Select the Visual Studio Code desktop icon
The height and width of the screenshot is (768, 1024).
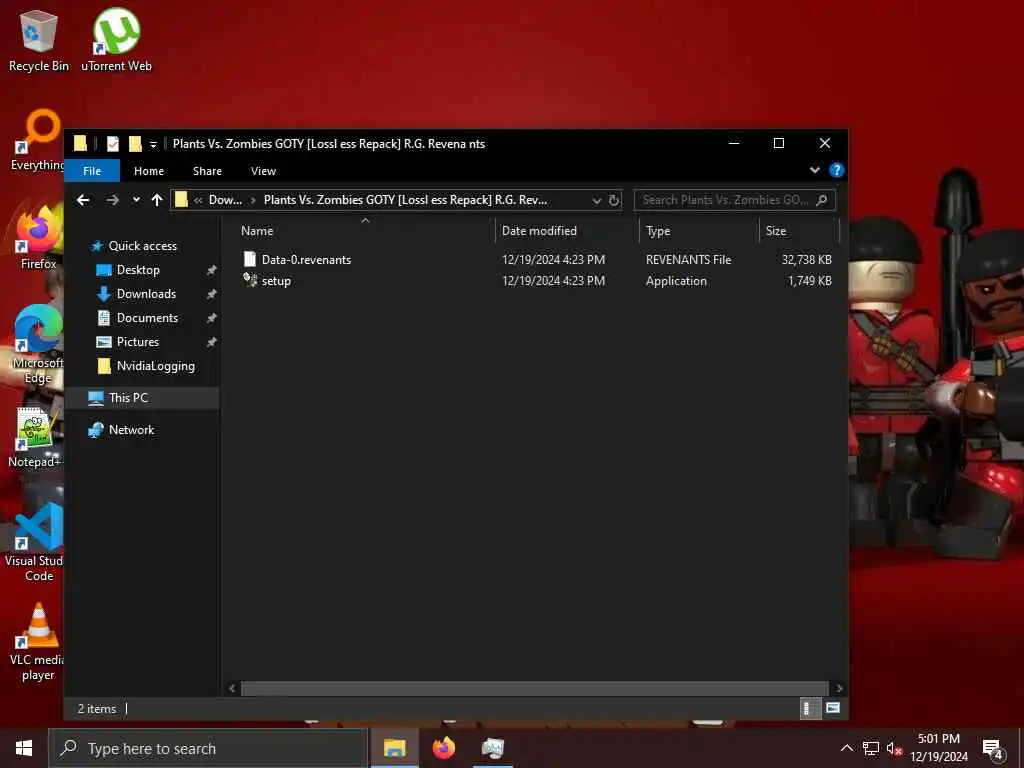coord(35,542)
